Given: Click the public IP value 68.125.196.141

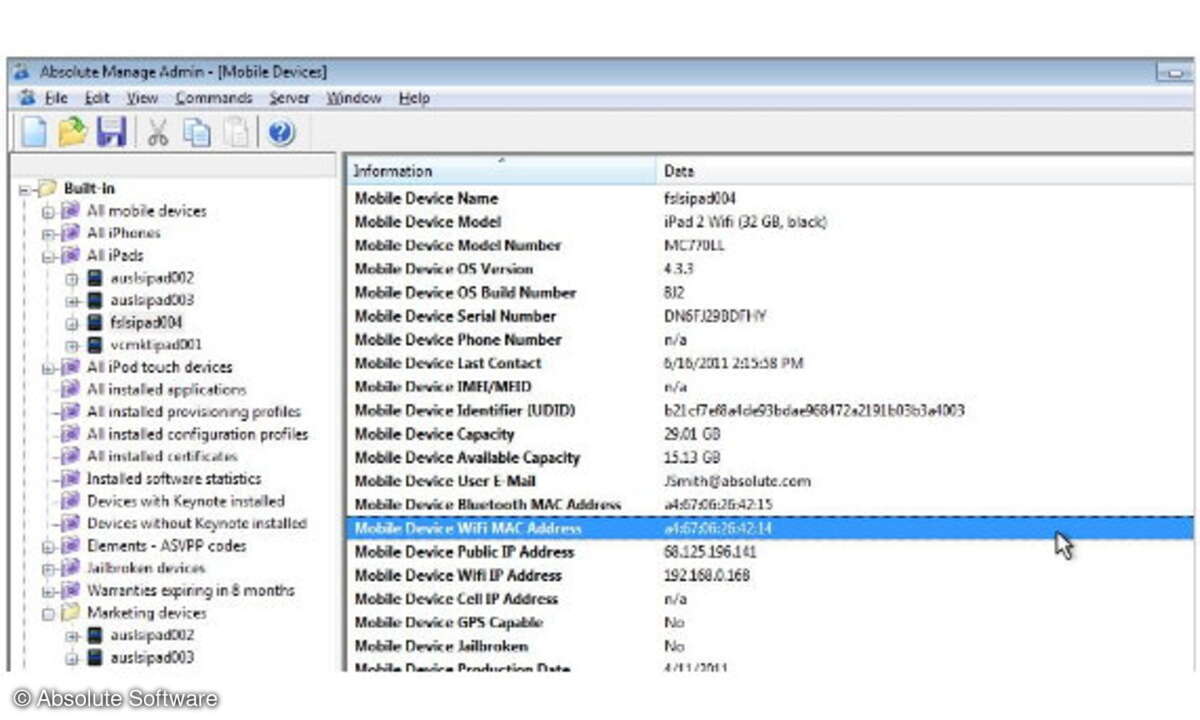Looking at the screenshot, I should tap(710, 552).
